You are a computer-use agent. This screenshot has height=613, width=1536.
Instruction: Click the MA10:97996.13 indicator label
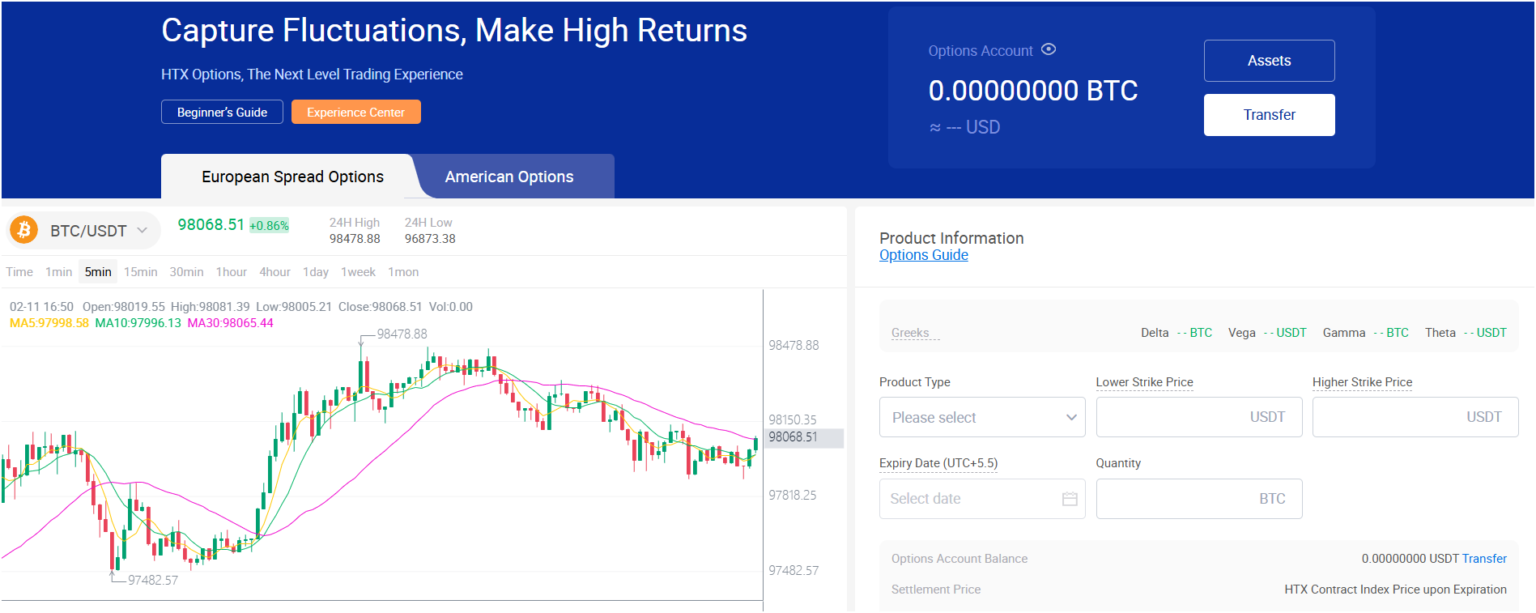click(138, 323)
